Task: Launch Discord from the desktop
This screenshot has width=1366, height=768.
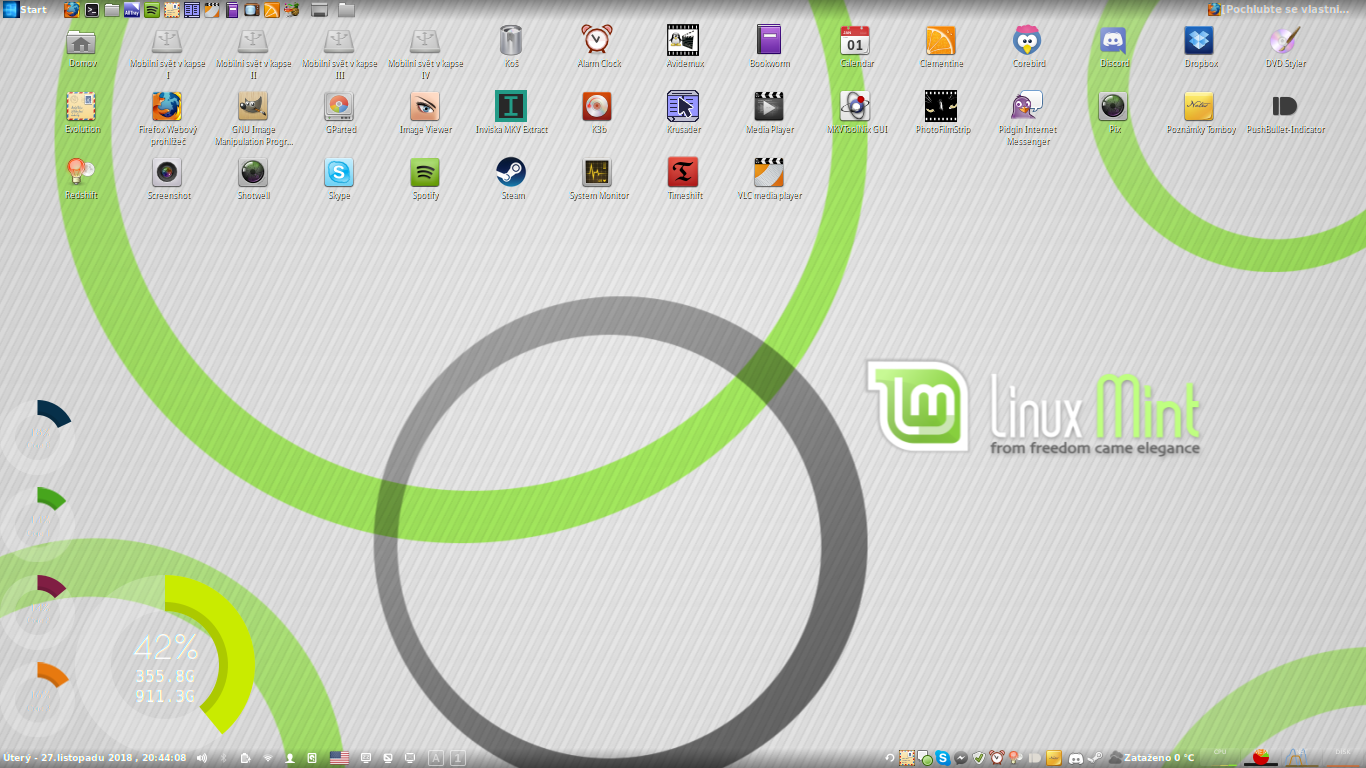Action: (1114, 48)
